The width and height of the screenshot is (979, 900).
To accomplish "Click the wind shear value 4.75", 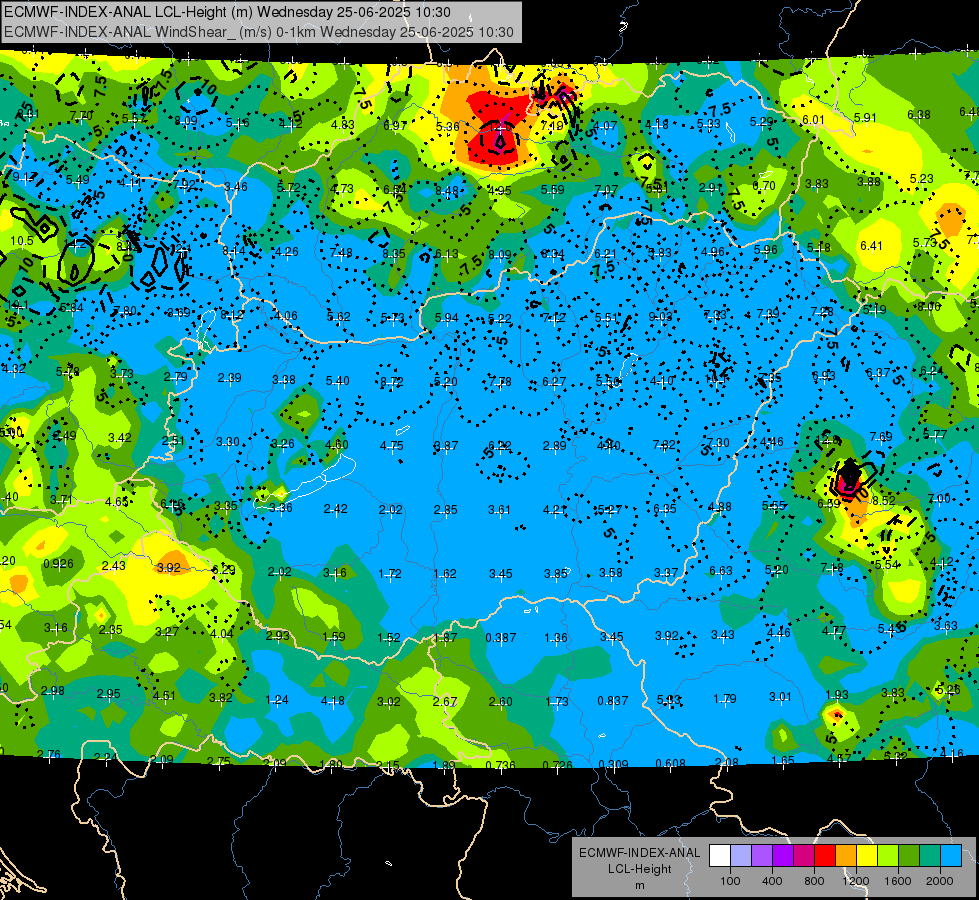I will click(x=391, y=446).
